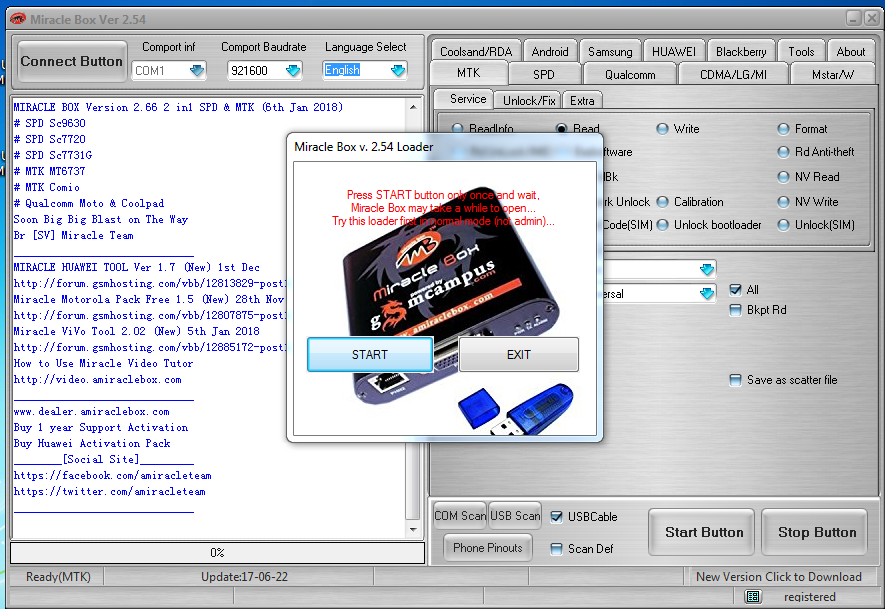Toggle the USBCable checkbox
This screenshot has height=609, width=885.
pyautogui.click(x=556, y=516)
